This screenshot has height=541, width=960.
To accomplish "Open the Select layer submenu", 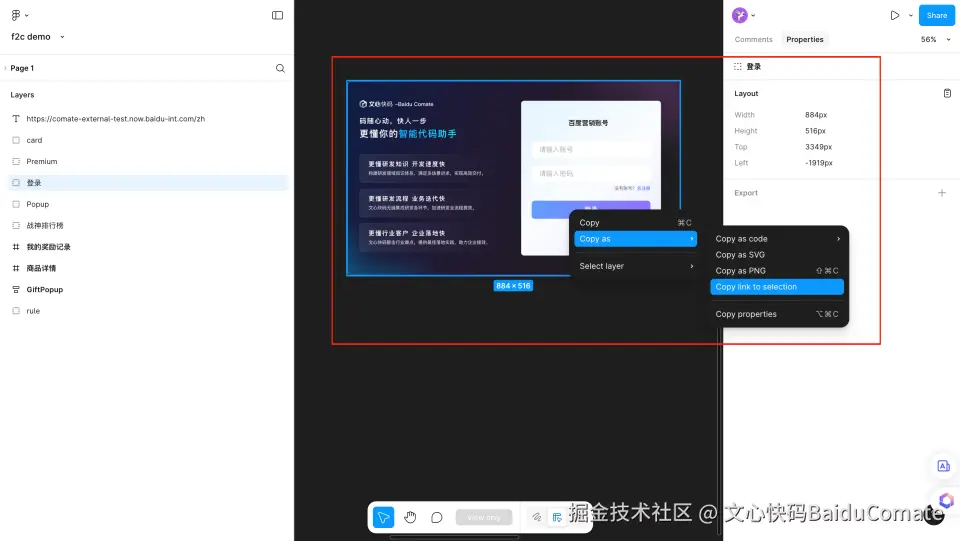I will click(x=635, y=266).
